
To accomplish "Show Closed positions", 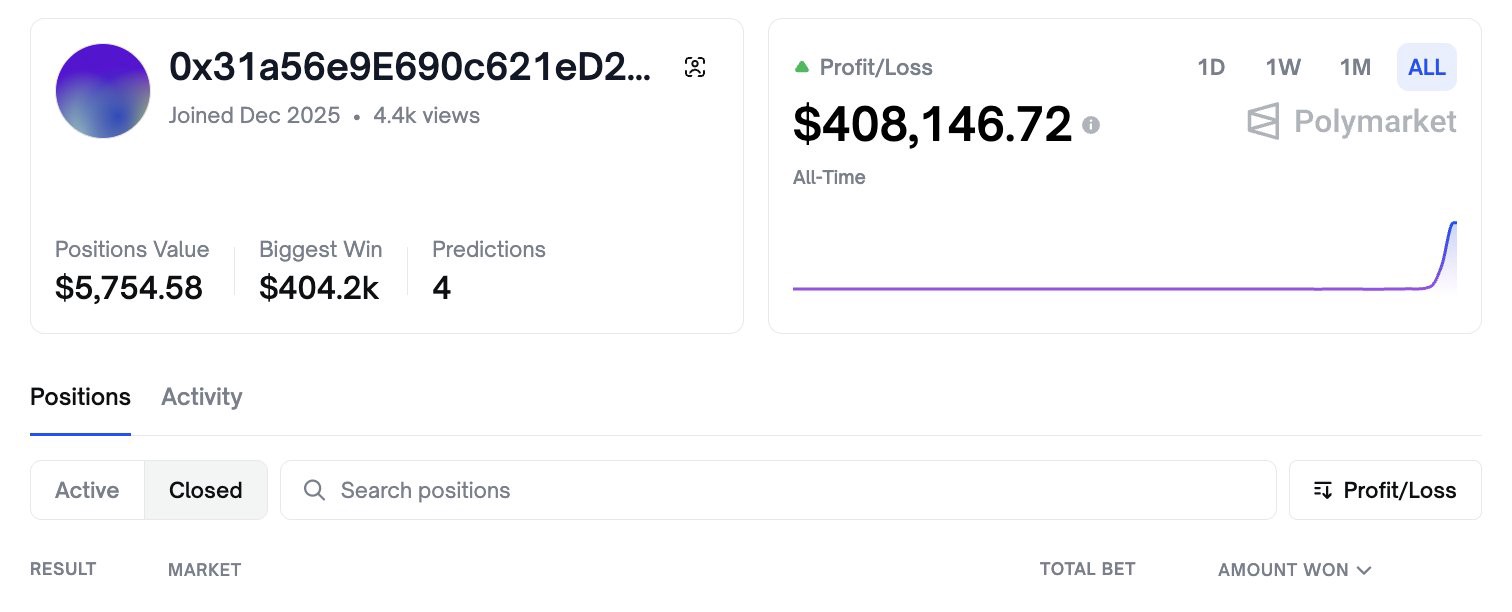I will [x=206, y=490].
